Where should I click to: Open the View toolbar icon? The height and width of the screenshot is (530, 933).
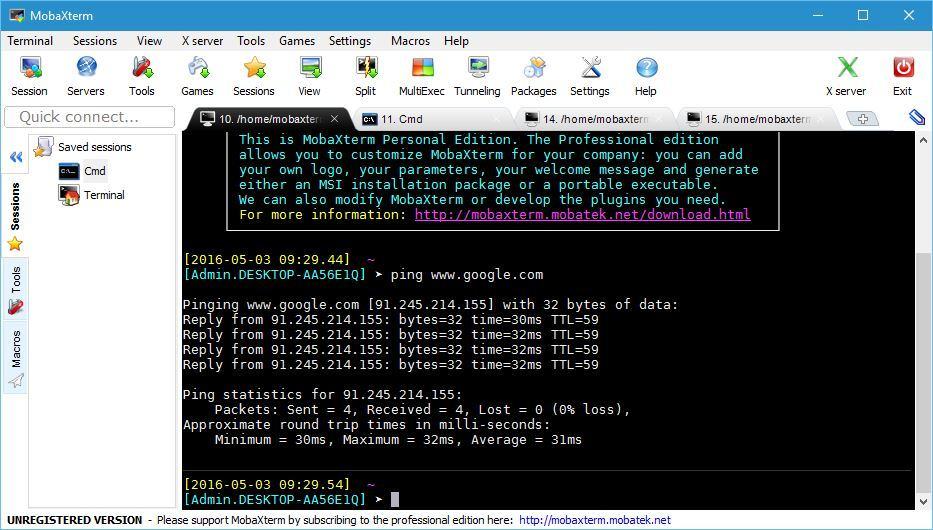click(309, 76)
